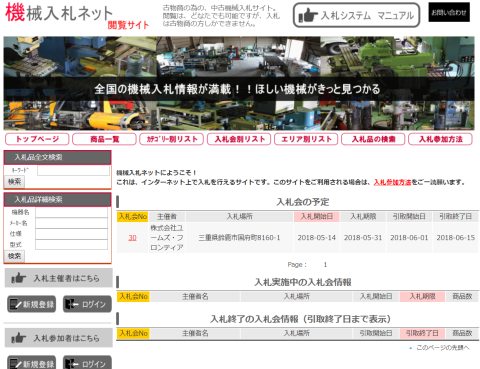Open the 商品一覧 navigation tab
Viewport: 480px width, 369px height.
104,139
